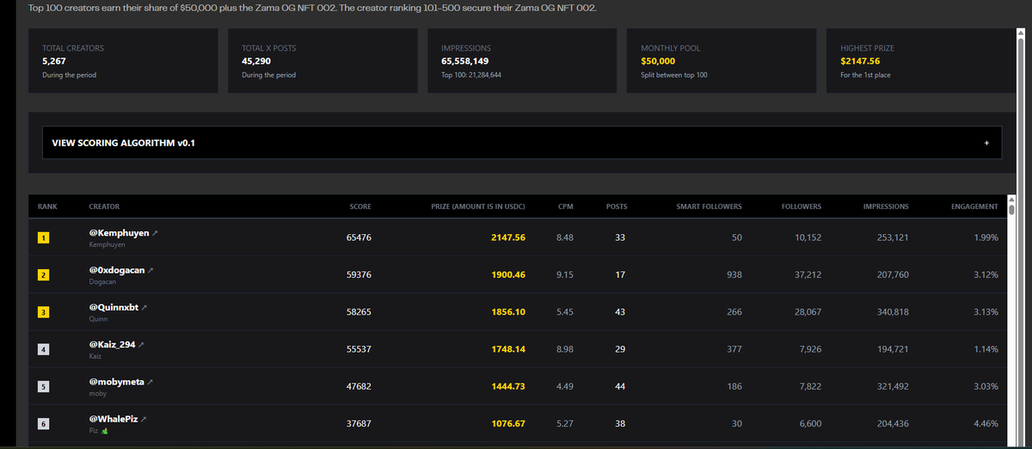
Task: Click the link arrow next to @mobymeta
Action: pos(150,381)
